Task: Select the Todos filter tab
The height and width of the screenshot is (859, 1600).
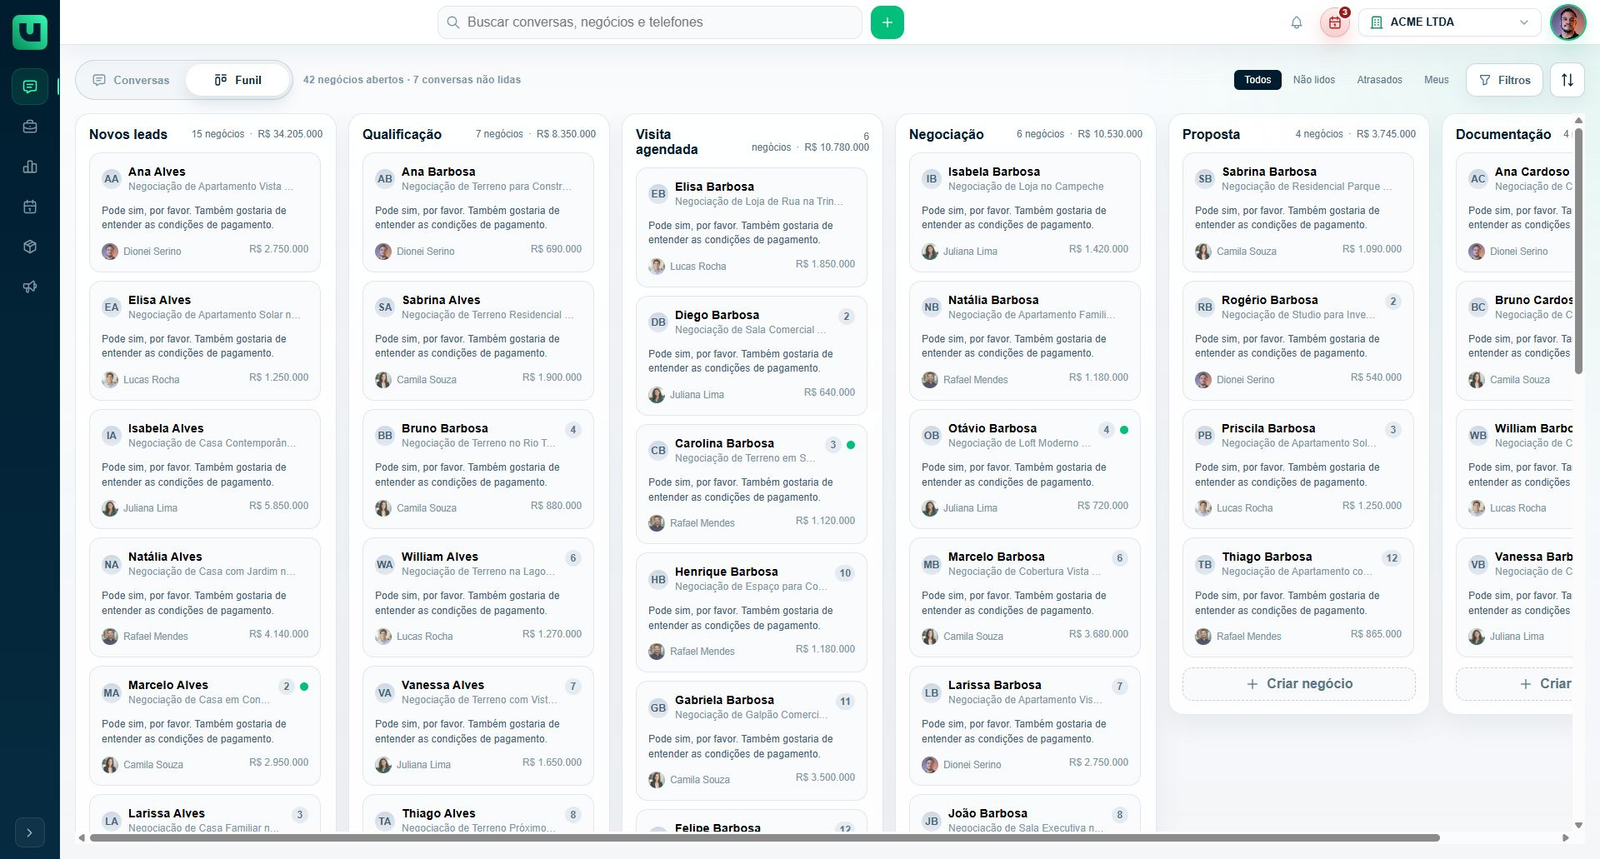Action: coord(1258,80)
